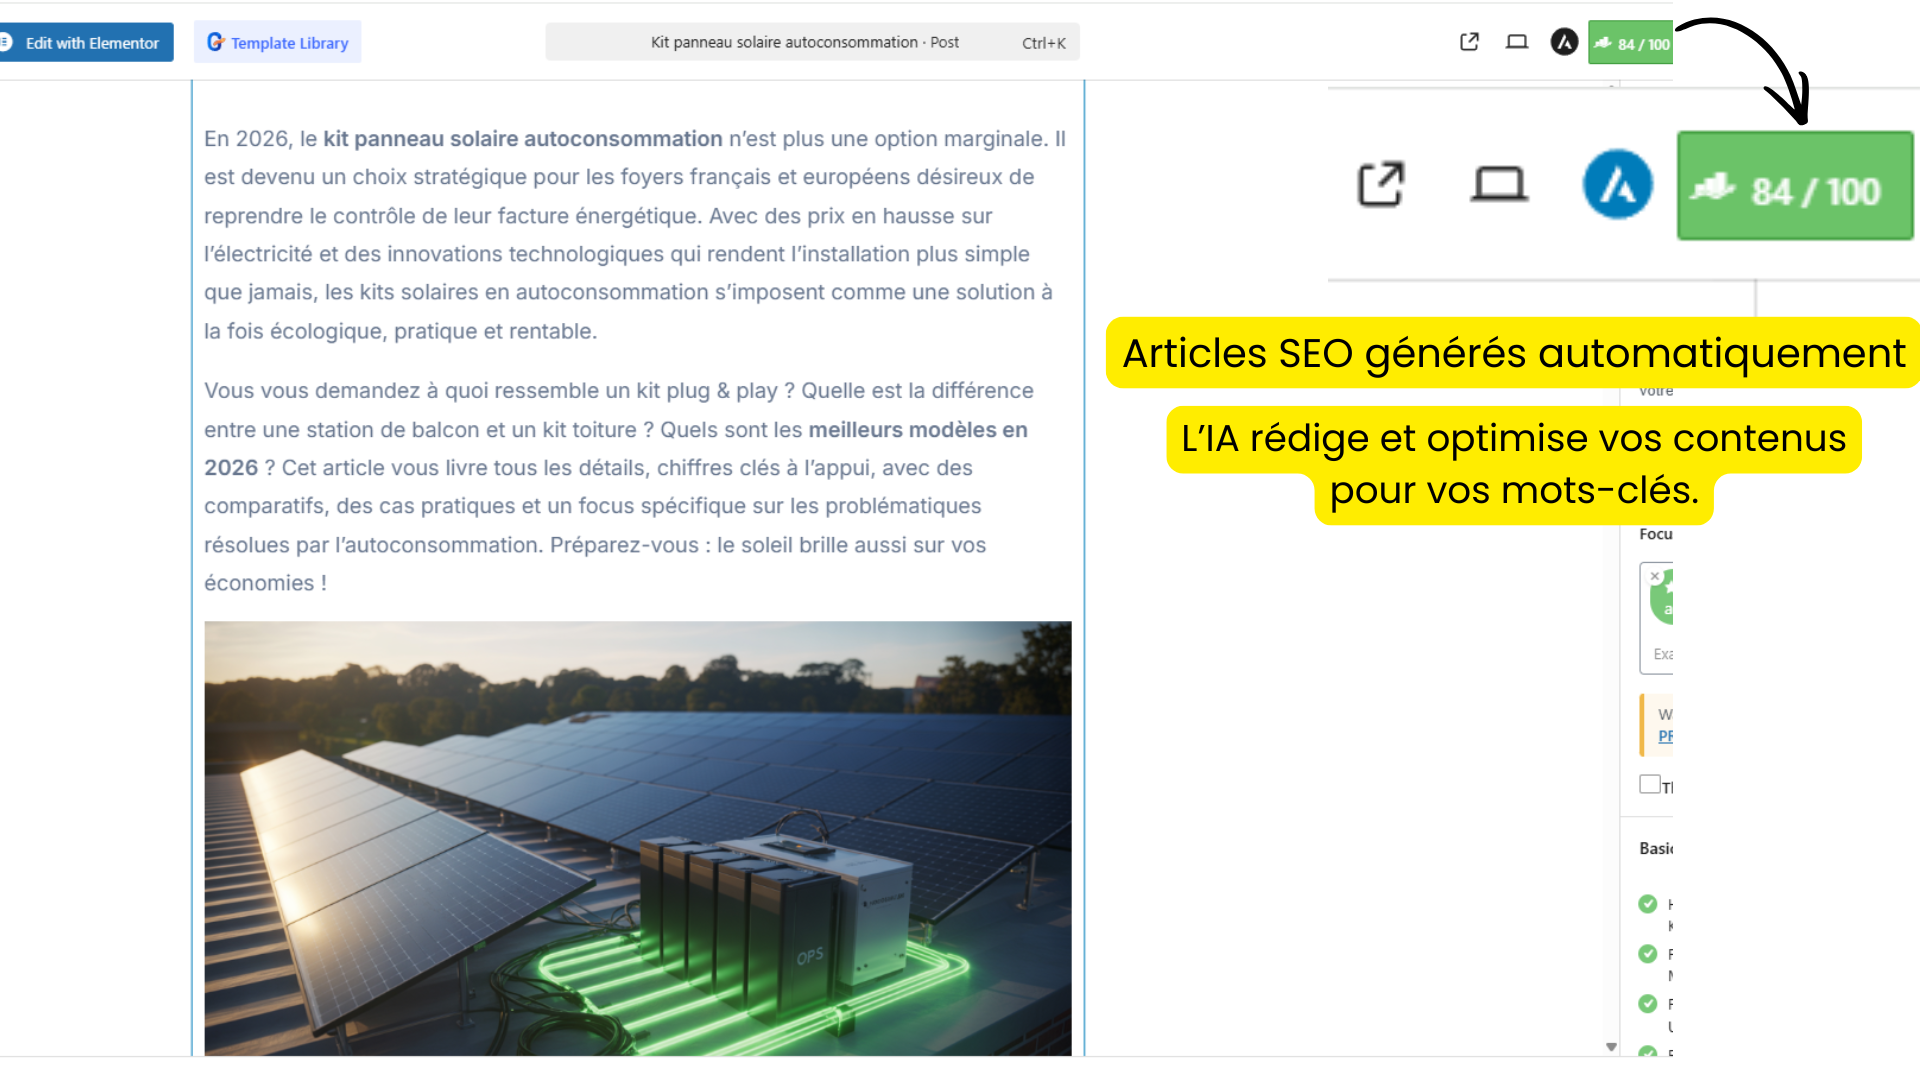The width and height of the screenshot is (1920, 1080).
Task: Open the command palette search field showing Ctrl+K
Action: [812, 42]
